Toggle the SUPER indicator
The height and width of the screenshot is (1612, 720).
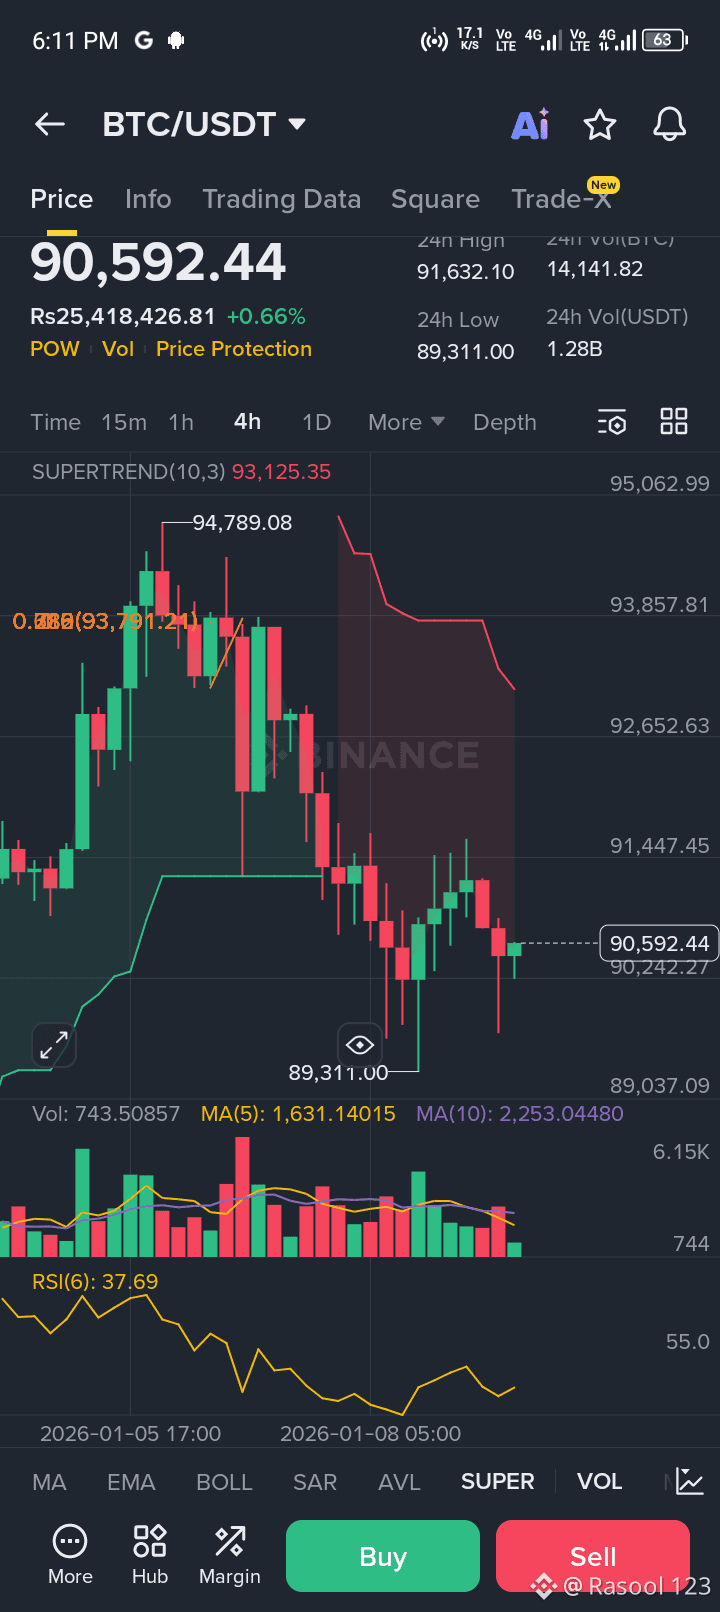pyautogui.click(x=498, y=1482)
